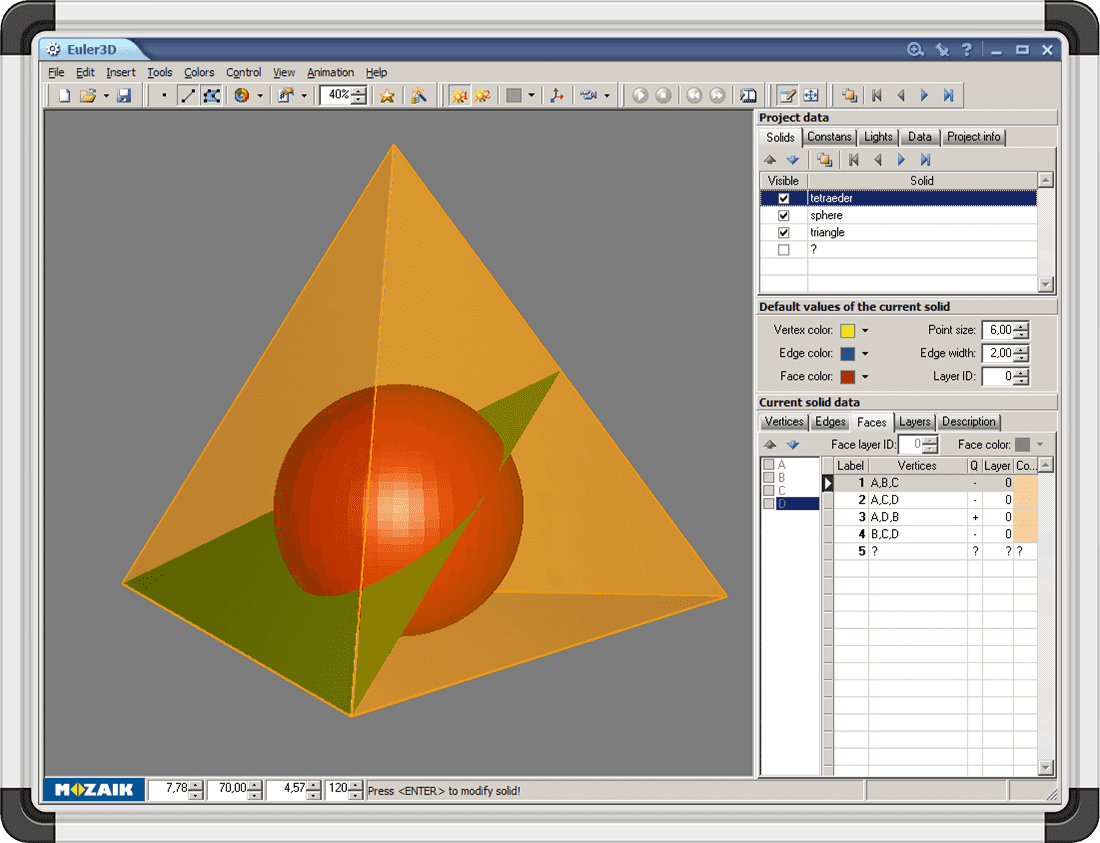Switch to the Lights tab
Screen dimensions: 1100x843
[x=878, y=137]
